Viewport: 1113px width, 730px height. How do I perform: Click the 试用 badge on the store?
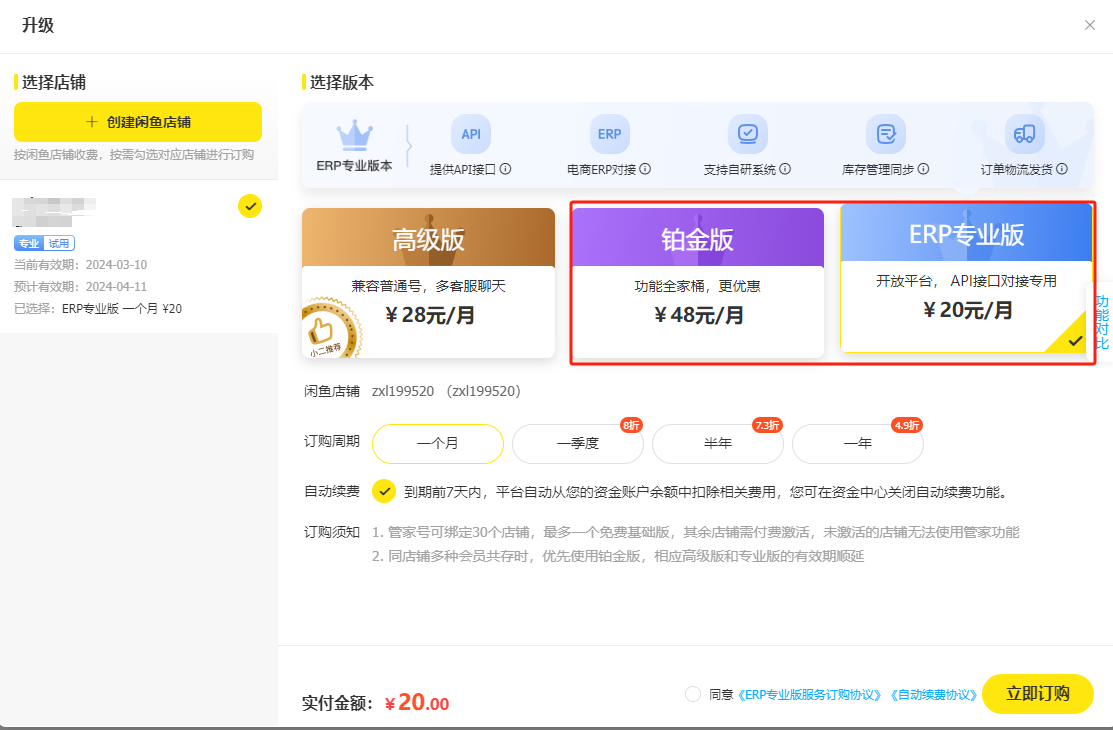(59, 244)
